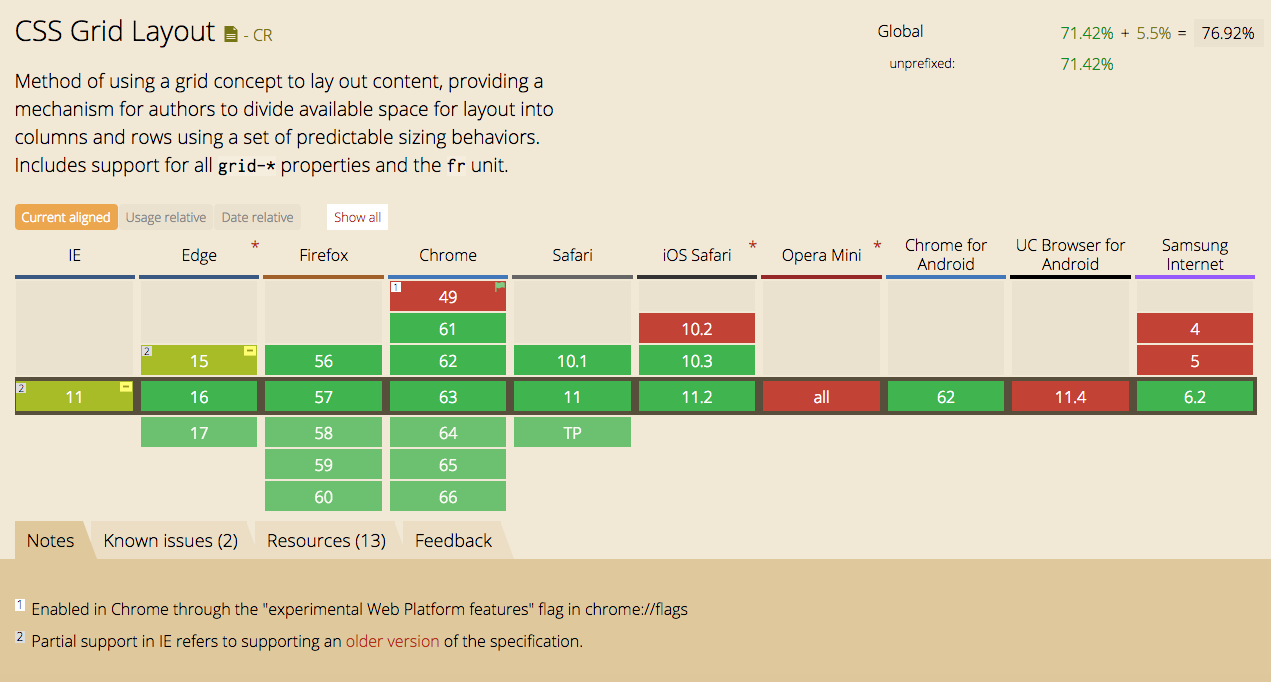Click the Firefox 60 version cell
Screen dimensions: 1271x682
(323, 497)
